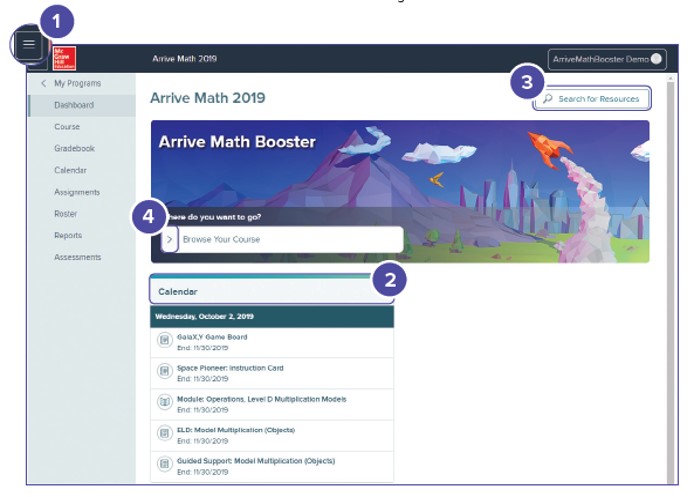
Task: Click the Module Operations Level D icon
Action: [x=164, y=402]
